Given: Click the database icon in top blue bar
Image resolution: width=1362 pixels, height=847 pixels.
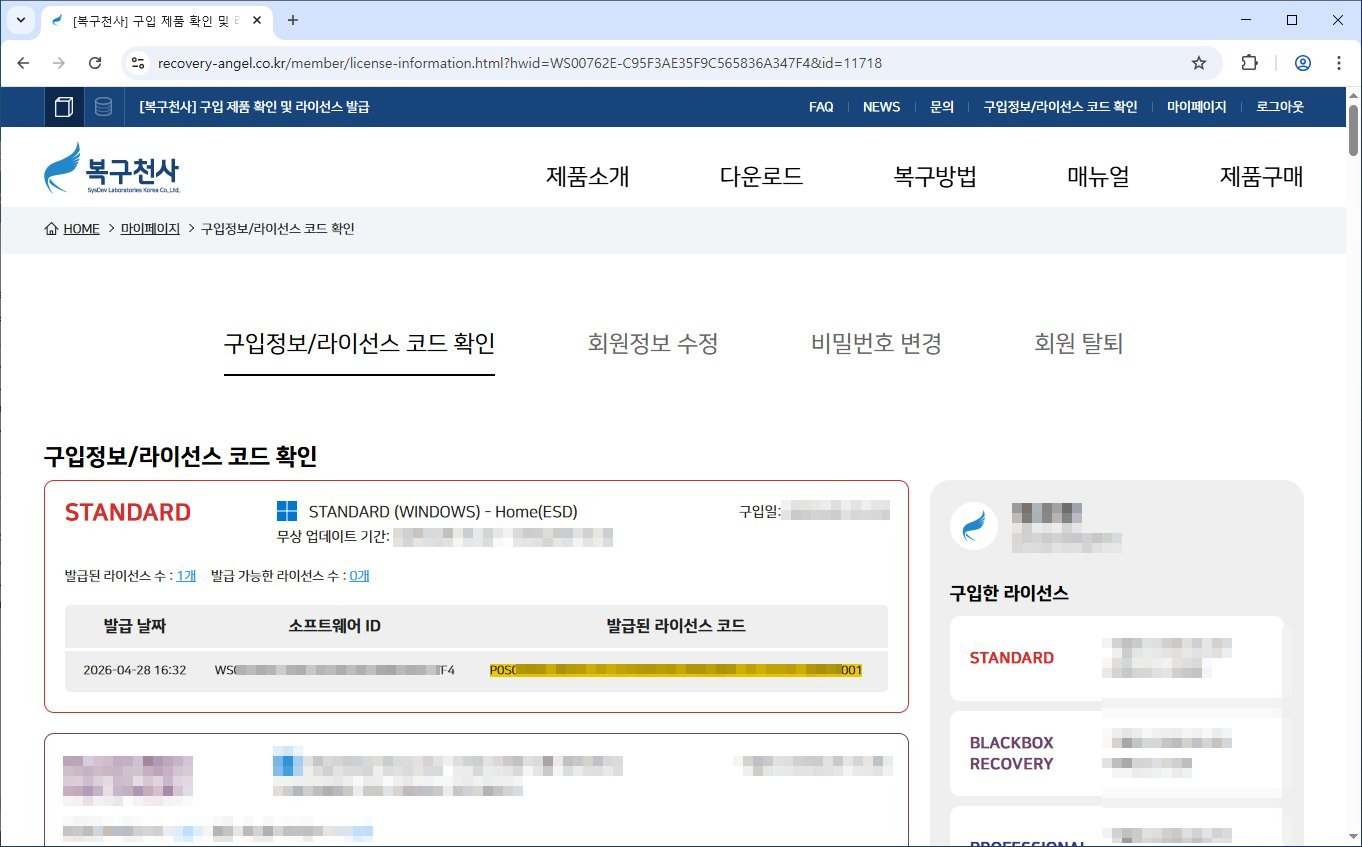Looking at the screenshot, I should [103, 107].
